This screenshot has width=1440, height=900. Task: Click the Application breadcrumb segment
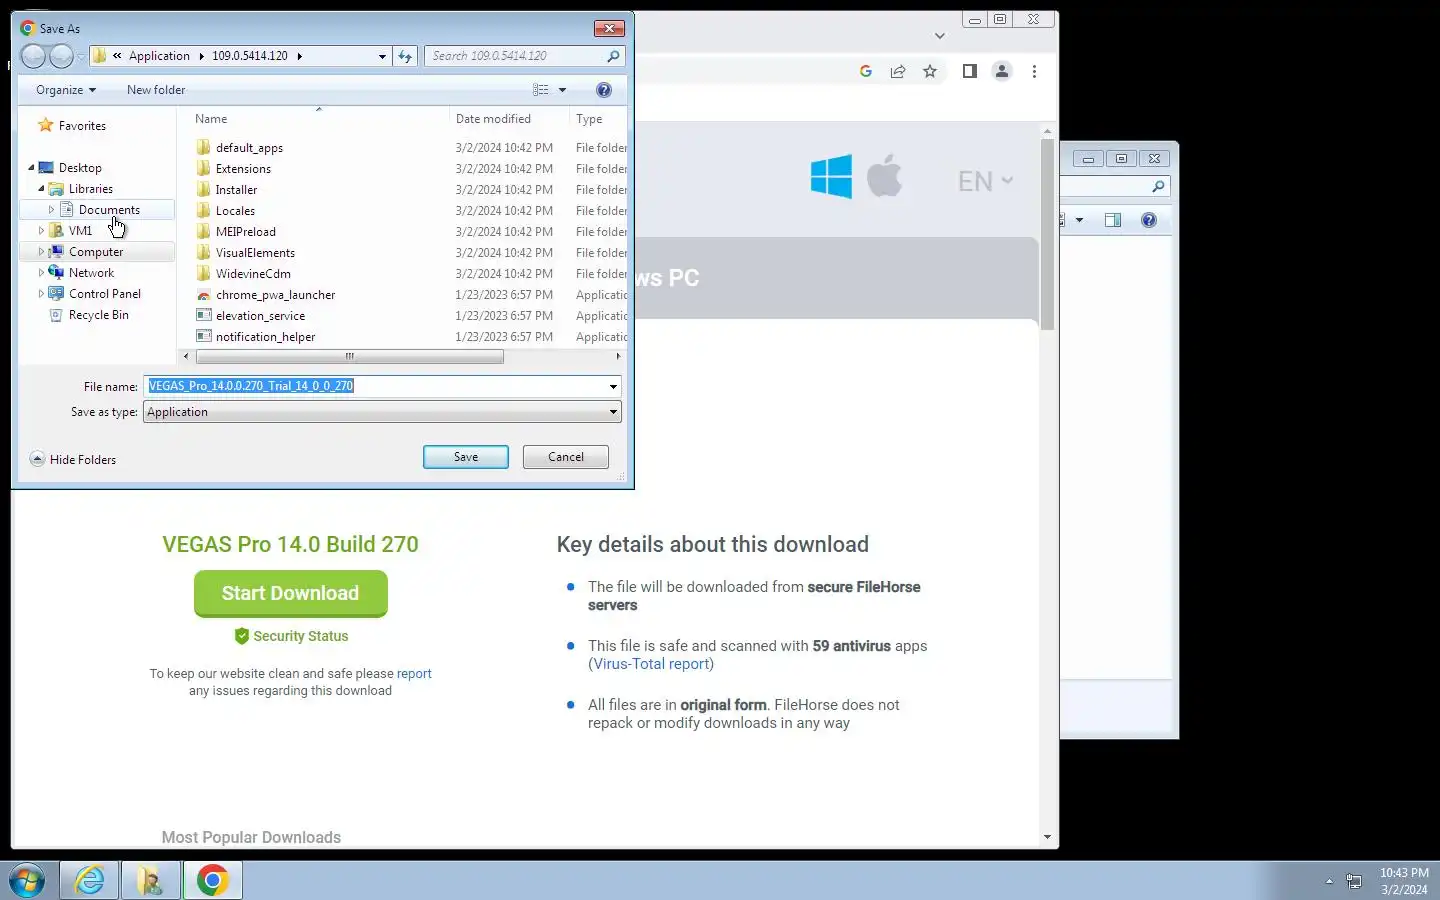tap(159, 56)
